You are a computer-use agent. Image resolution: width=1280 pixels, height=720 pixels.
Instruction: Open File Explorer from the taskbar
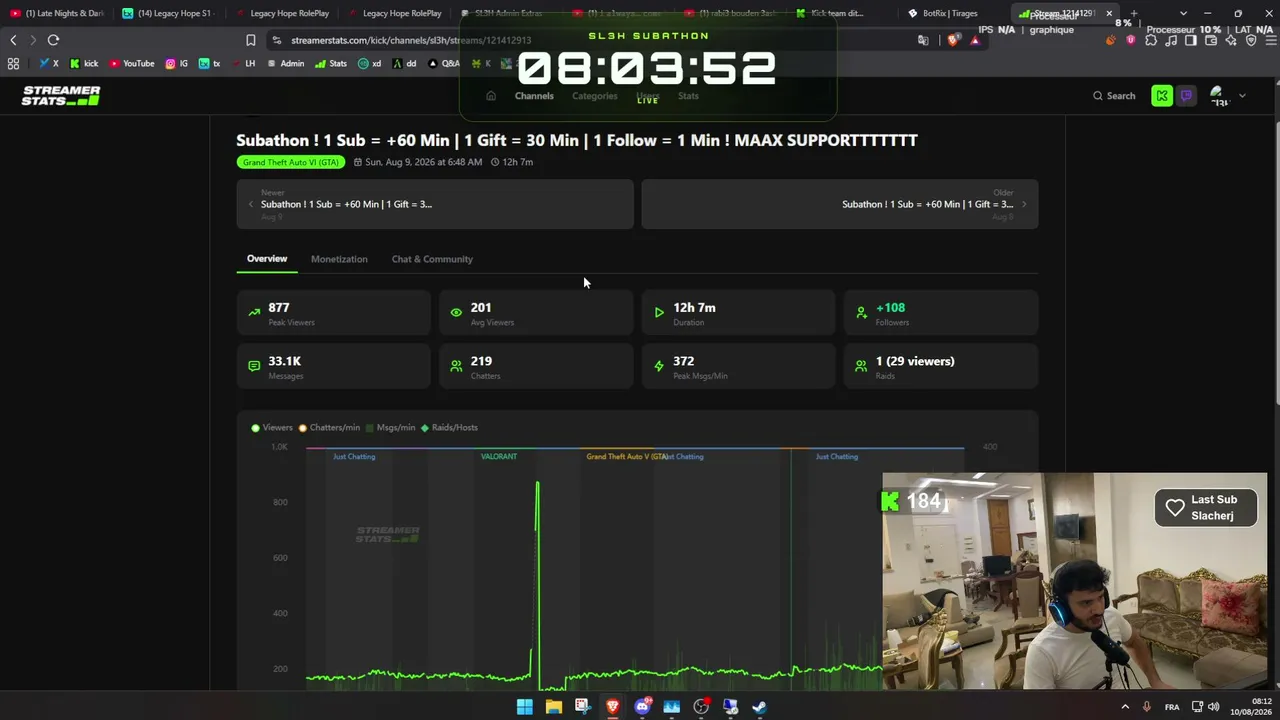coord(554,707)
